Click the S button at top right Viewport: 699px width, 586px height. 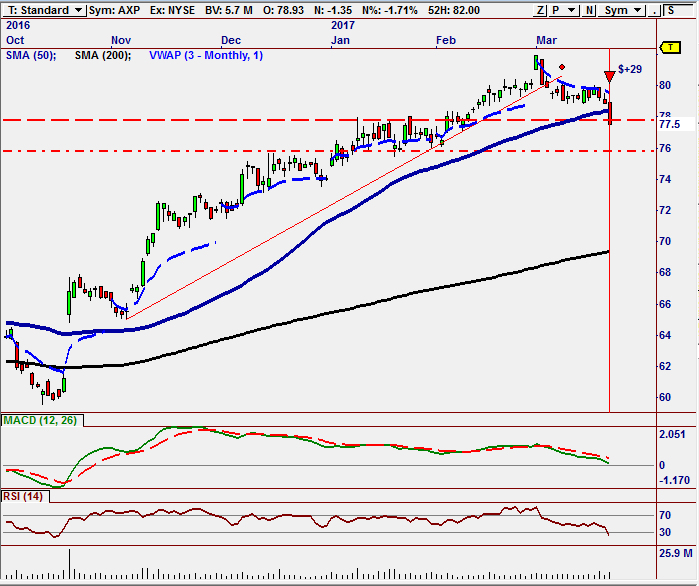(x=680, y=10)
